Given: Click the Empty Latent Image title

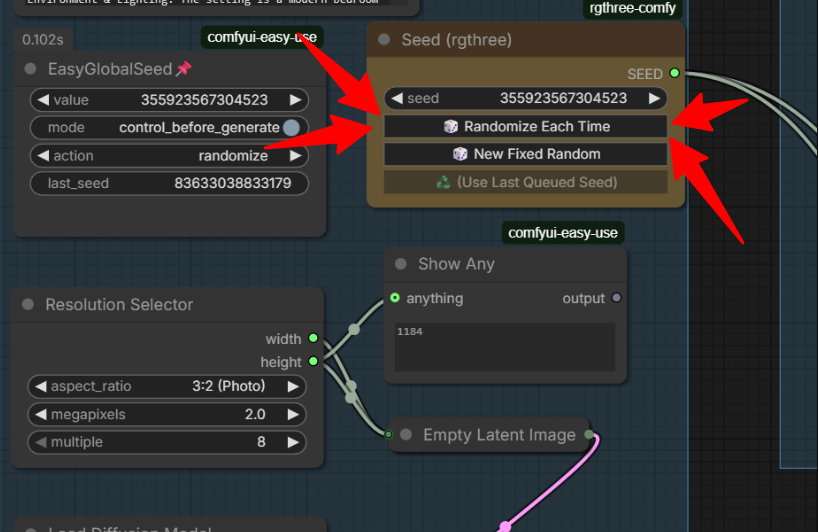Looking at the screenshot, I should tap(499, 434).
